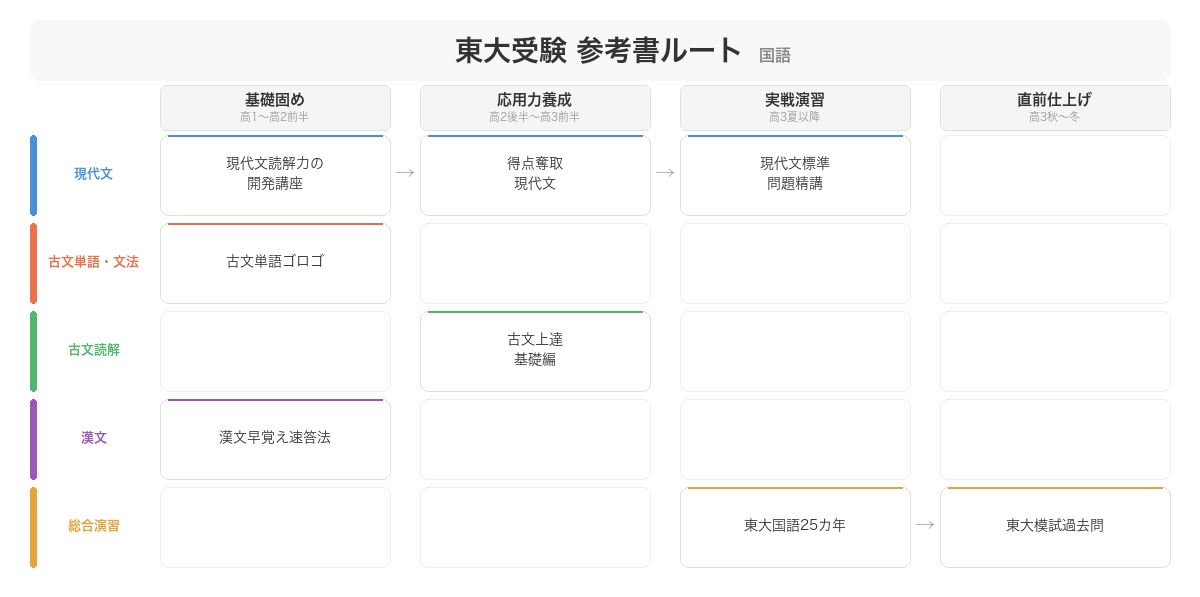Click the 漢文 row label
The image size is (1200, 597).
tap(93, 438)
